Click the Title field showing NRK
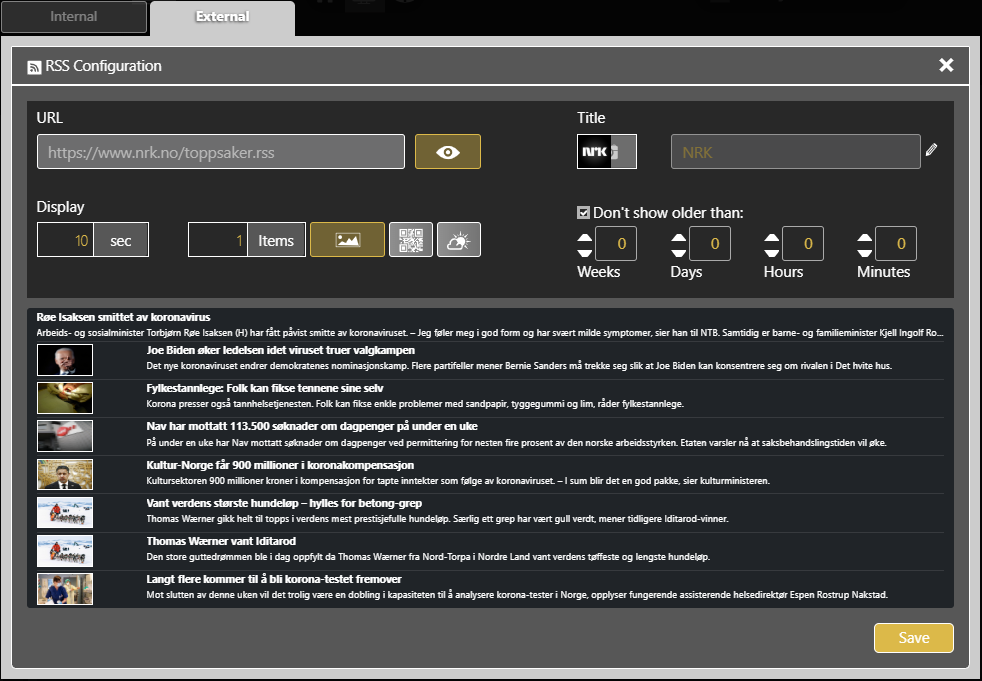982x681 pixels. pos(796,152)
